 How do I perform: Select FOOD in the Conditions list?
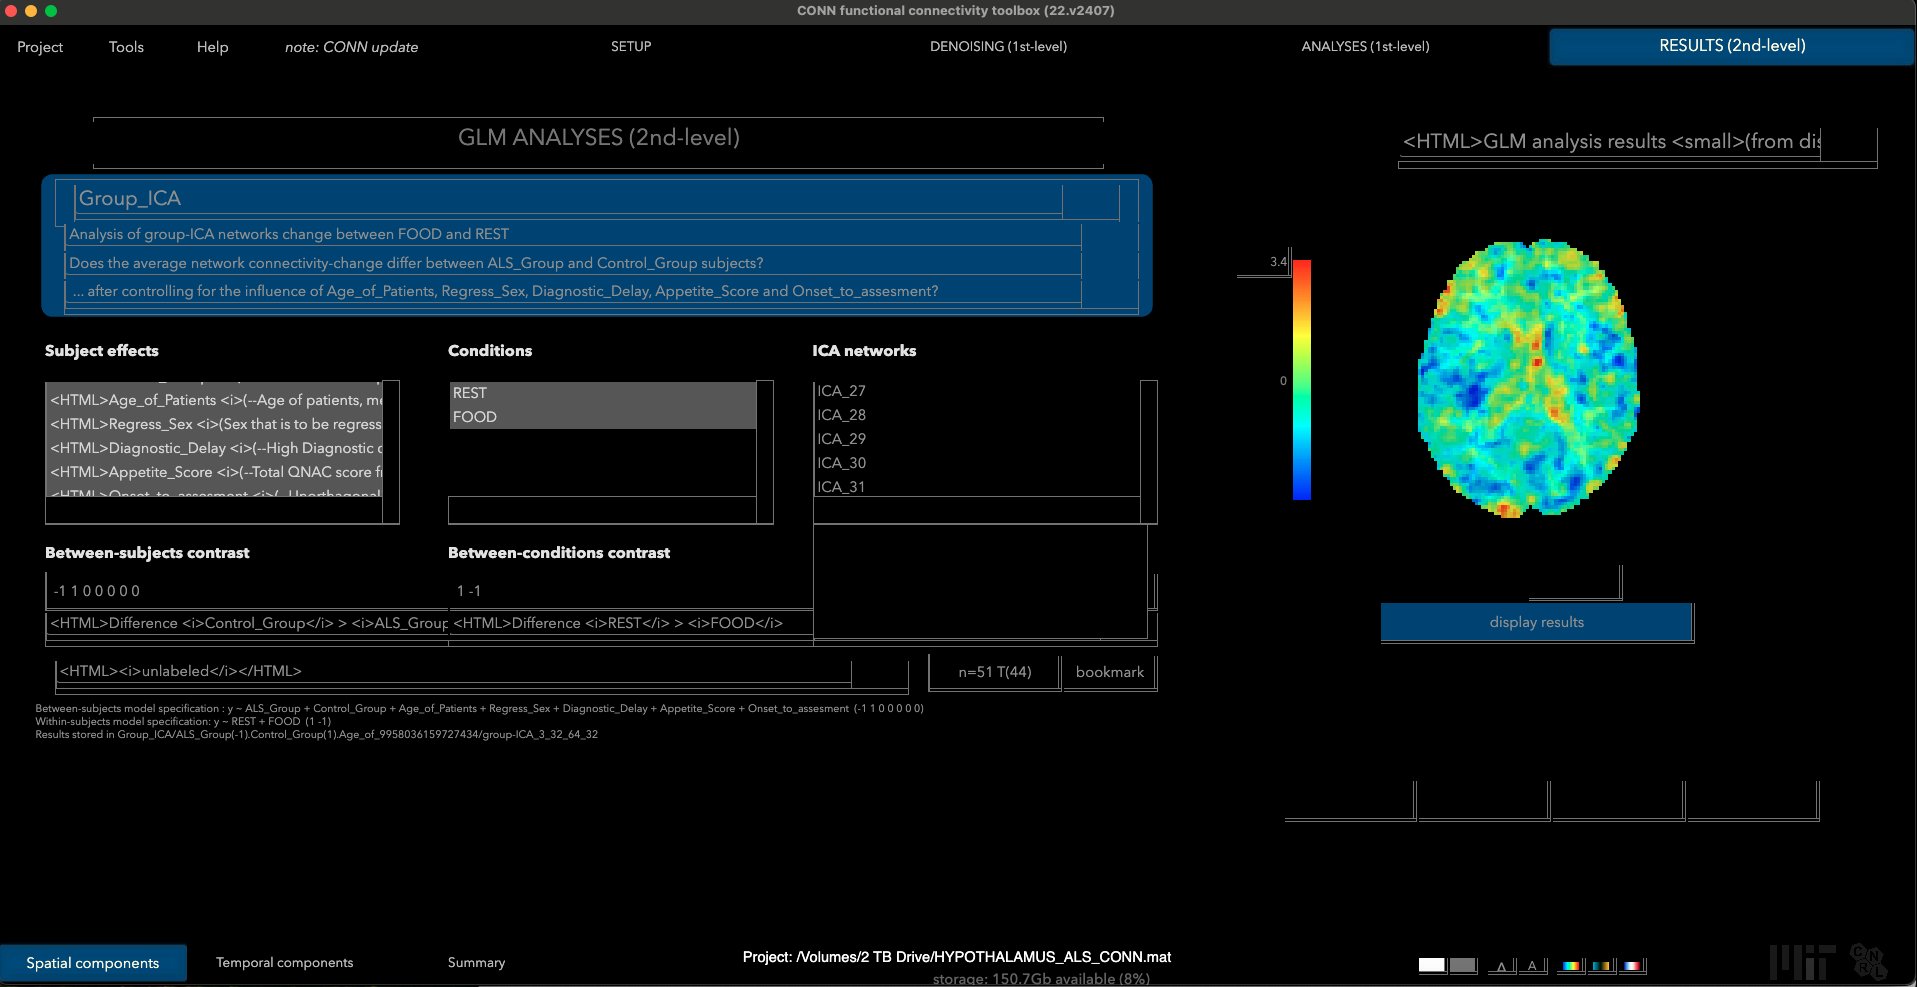point(602,417)
